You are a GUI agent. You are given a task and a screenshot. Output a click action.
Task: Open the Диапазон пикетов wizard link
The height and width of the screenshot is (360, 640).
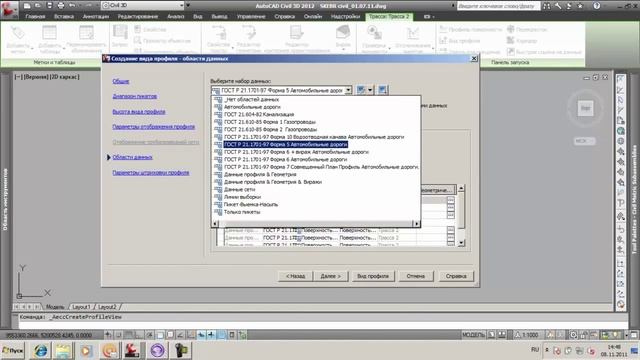click(x=135, y=96)
